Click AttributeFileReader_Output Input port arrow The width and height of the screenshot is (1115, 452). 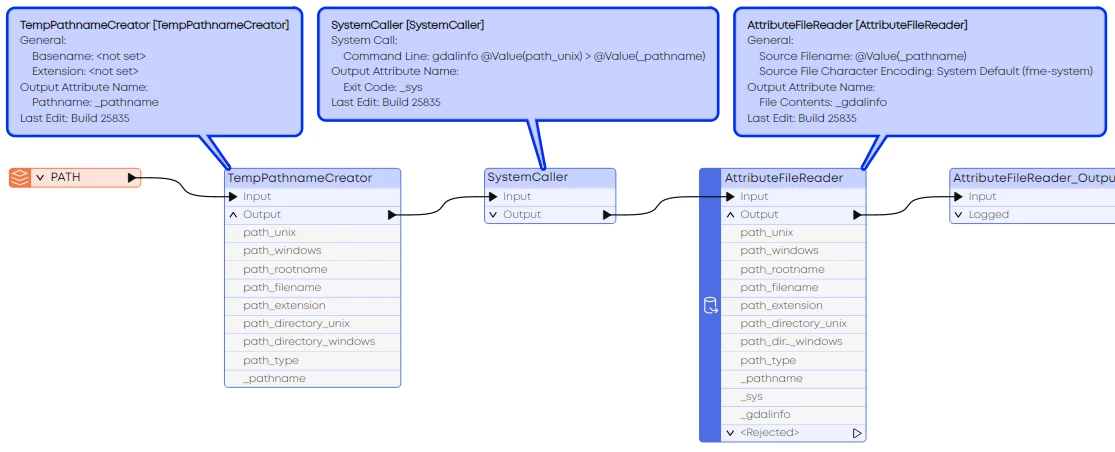959,196
